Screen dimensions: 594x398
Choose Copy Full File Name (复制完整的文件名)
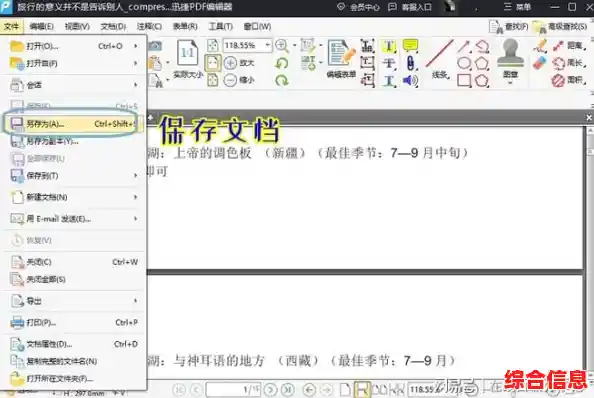(x=73, y=361)
